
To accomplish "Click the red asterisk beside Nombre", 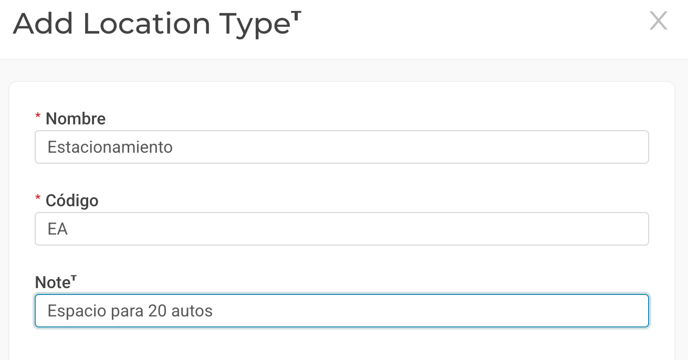I will [38, 115].
